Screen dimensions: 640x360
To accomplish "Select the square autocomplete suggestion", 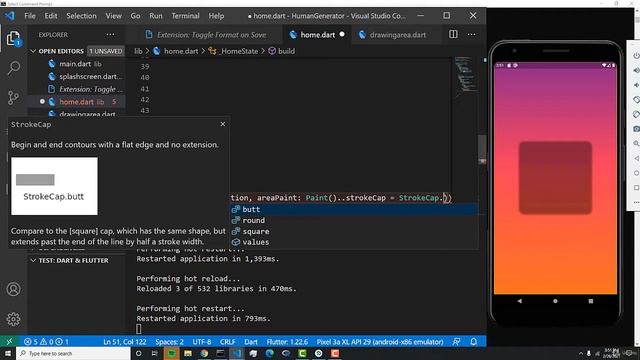I will pyautogui.click(x=354, y=231).
